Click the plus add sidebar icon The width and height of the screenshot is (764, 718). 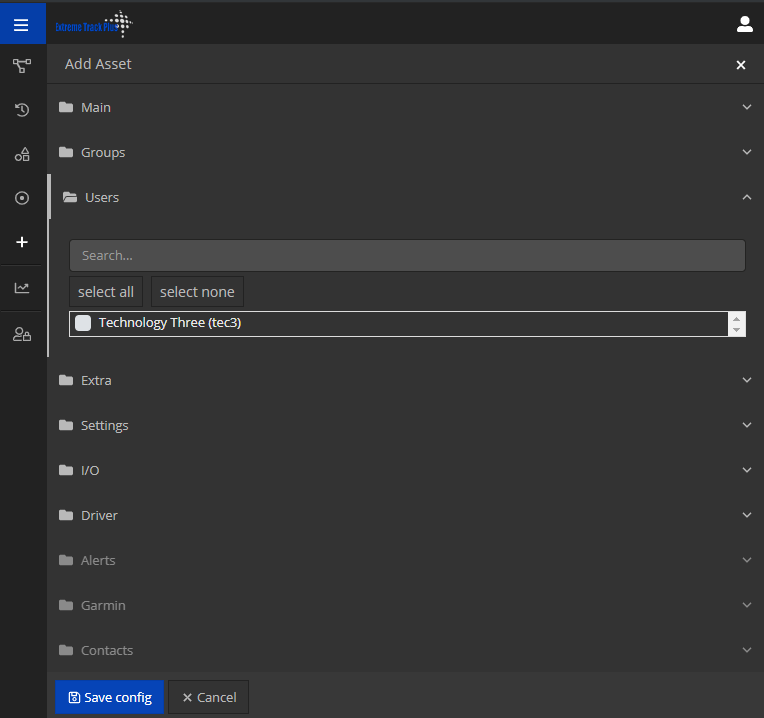[22, 242]
